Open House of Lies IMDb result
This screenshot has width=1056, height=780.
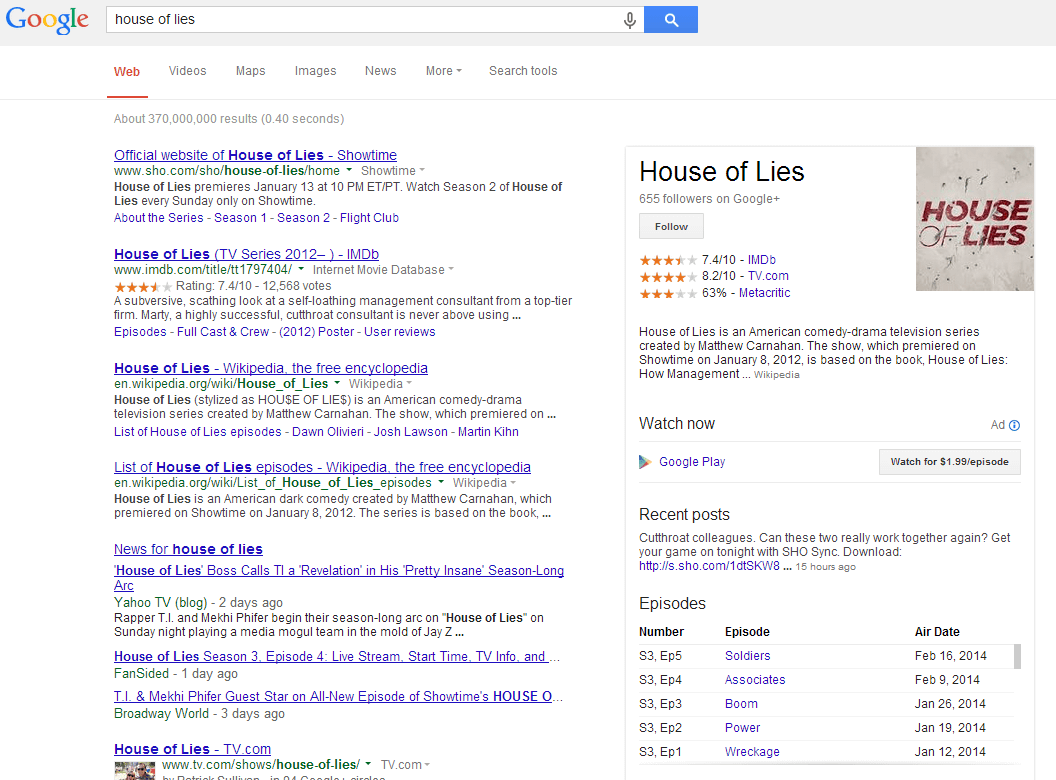tap(246, 254)
